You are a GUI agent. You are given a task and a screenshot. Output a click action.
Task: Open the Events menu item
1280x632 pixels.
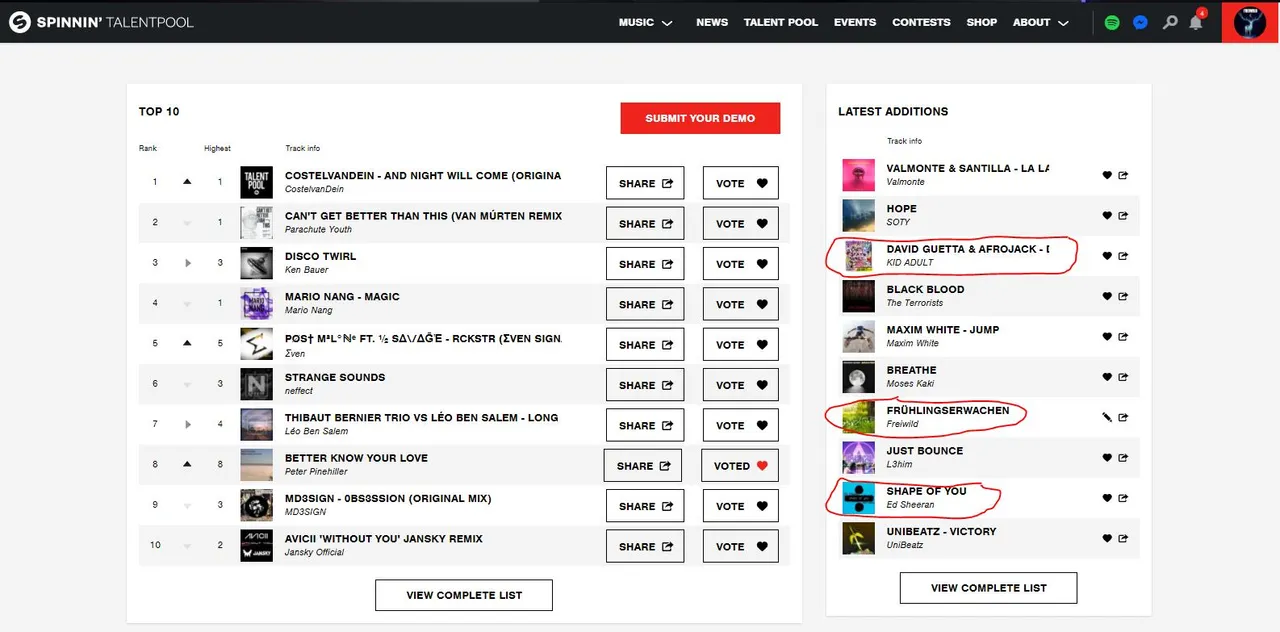point(855,22)
